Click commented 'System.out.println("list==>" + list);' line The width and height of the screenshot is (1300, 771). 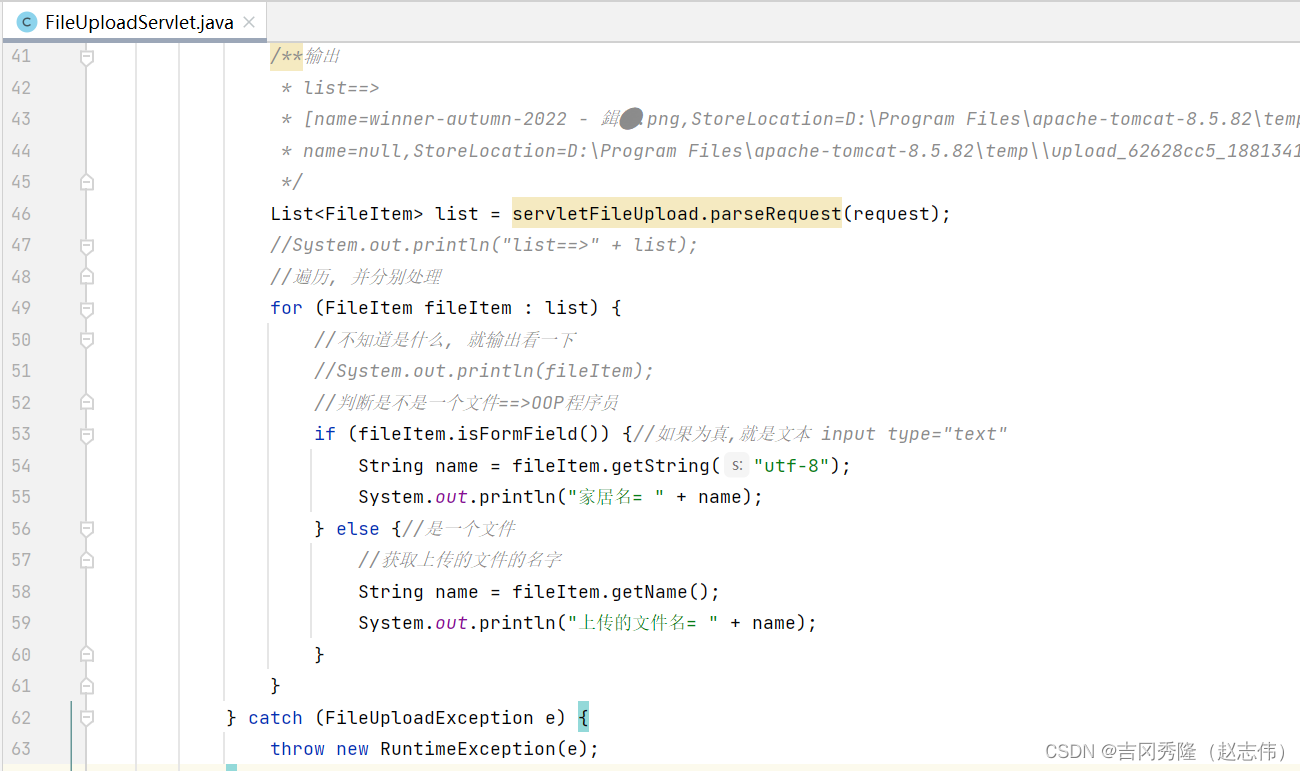click(484, 245)
